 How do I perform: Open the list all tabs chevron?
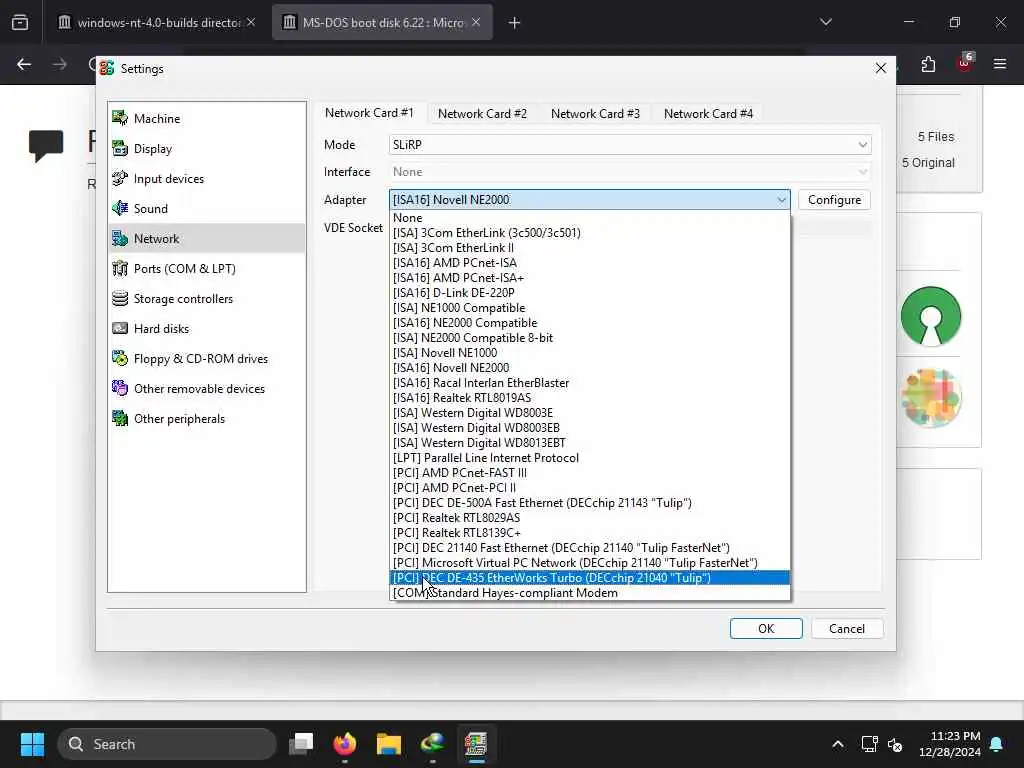click(826, 22)
